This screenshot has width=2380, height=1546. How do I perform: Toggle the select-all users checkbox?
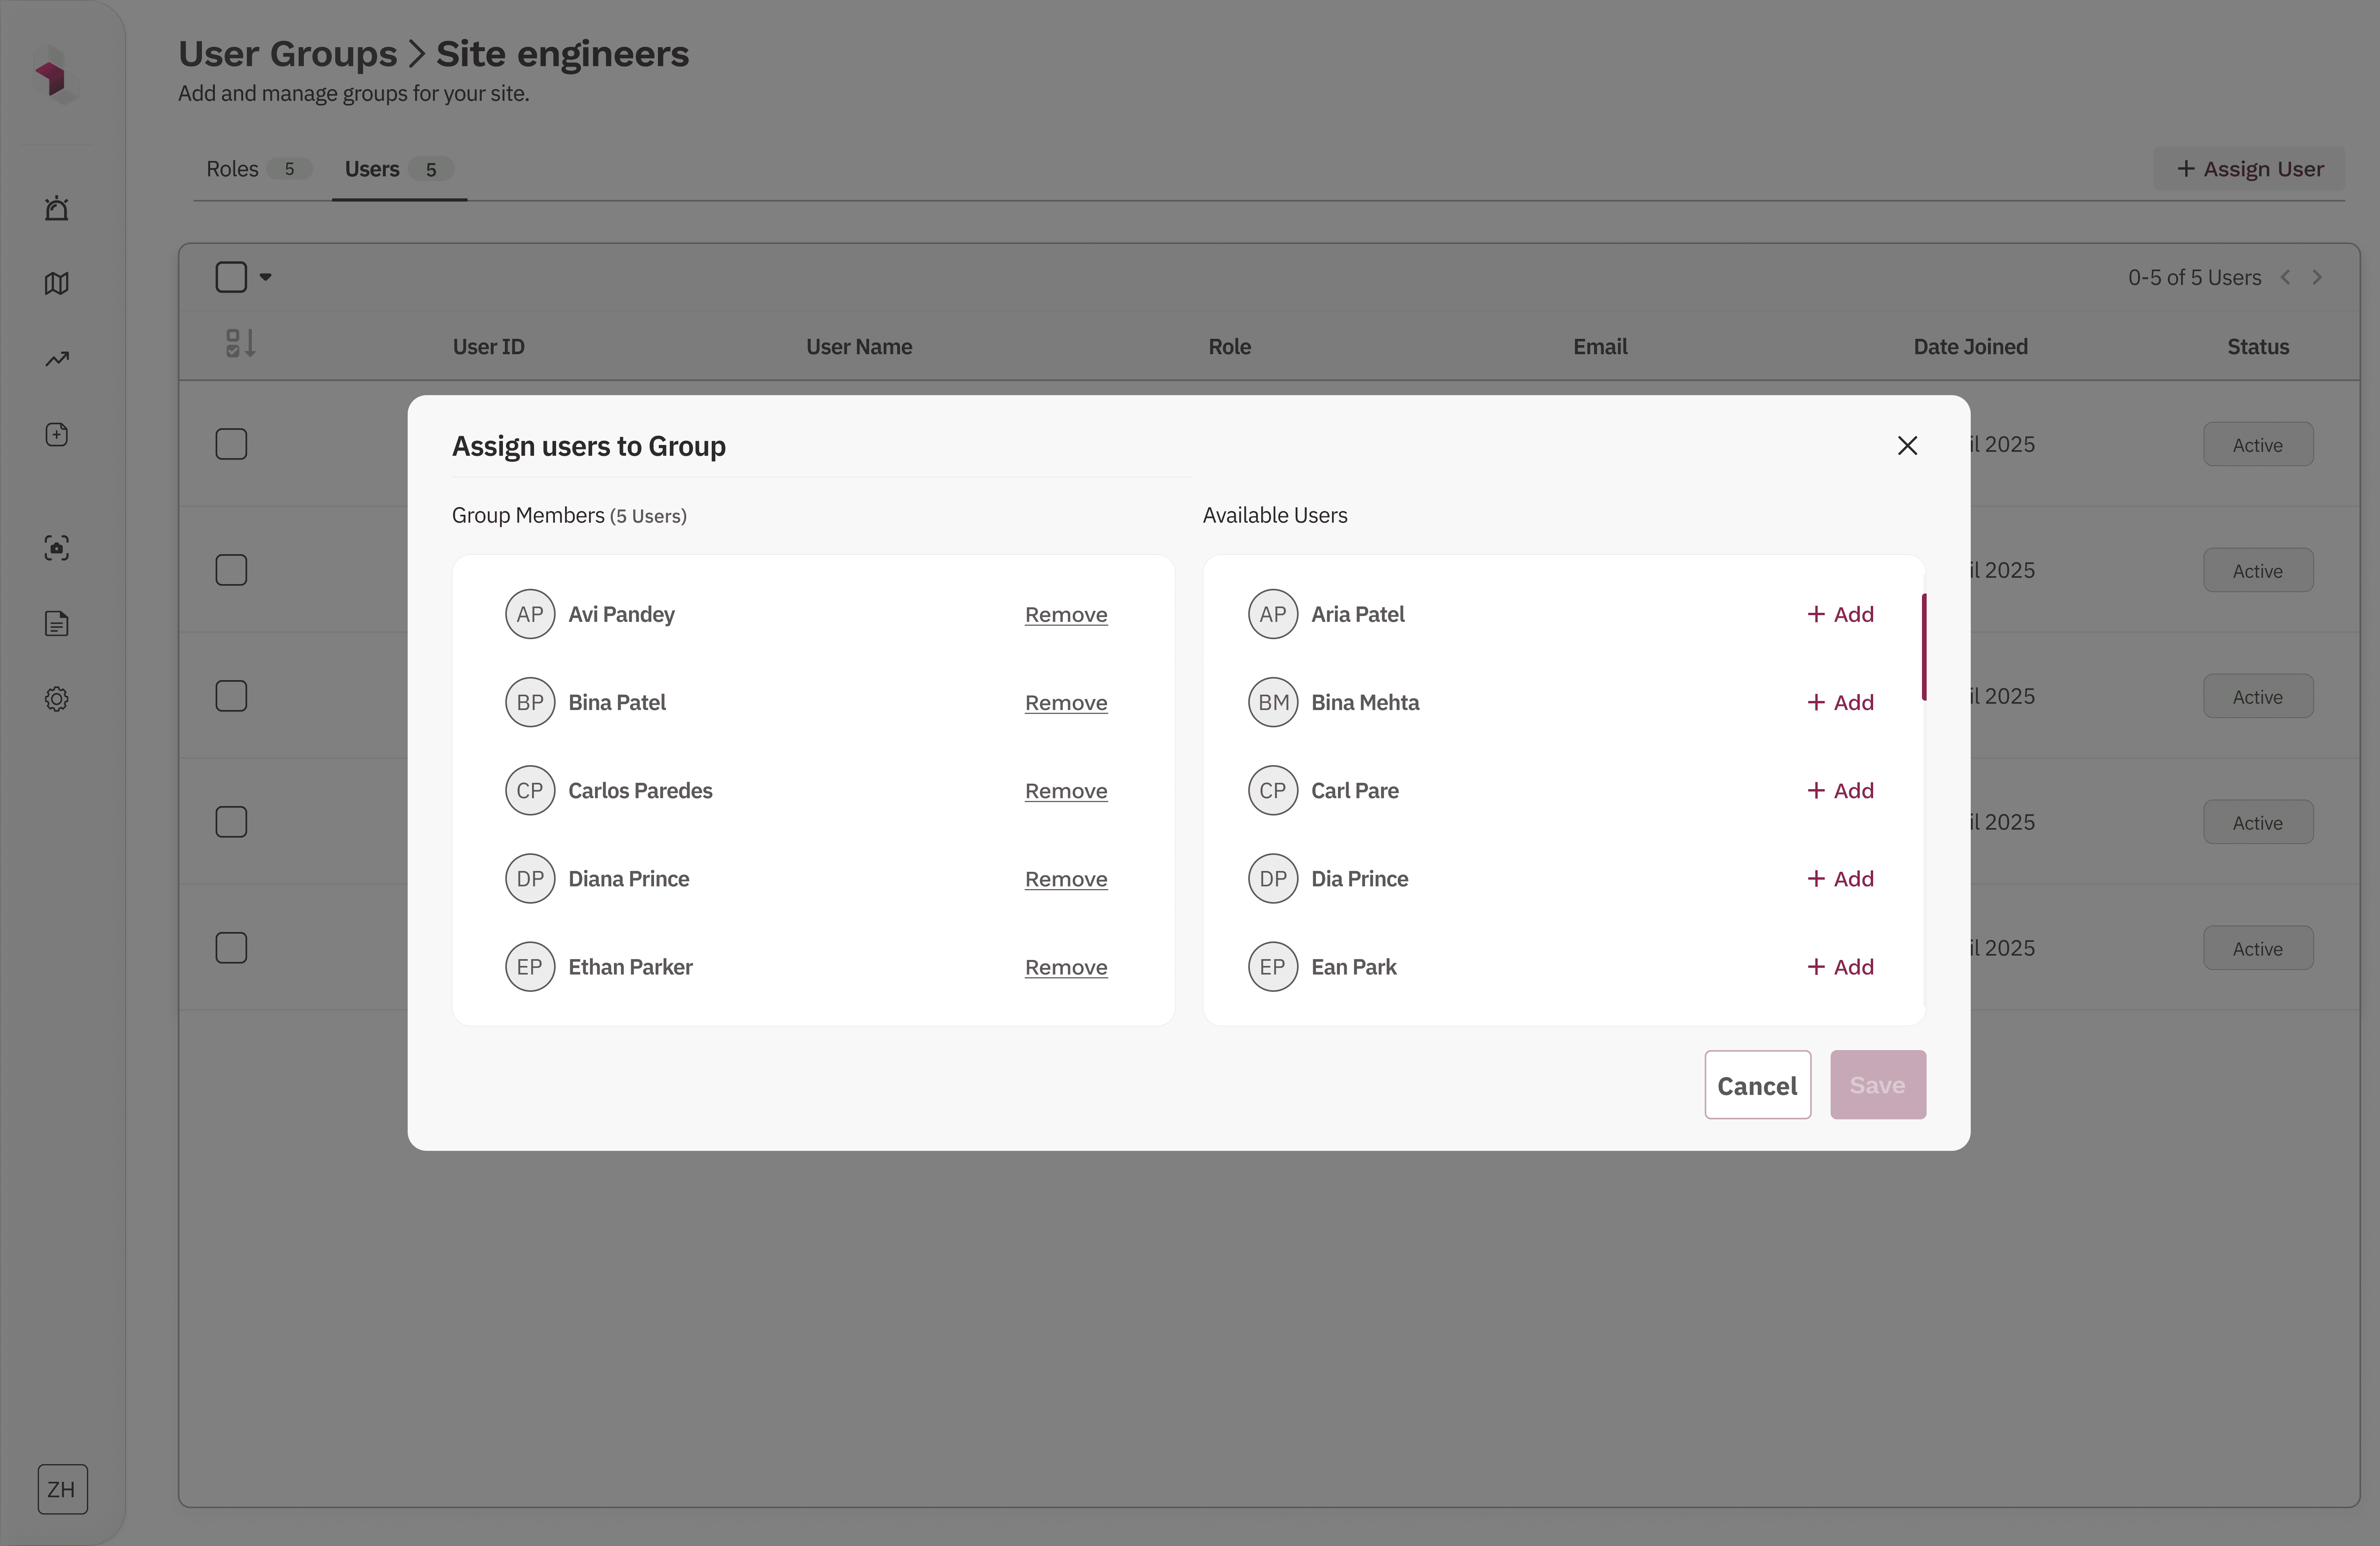click(x=231, y=277)
